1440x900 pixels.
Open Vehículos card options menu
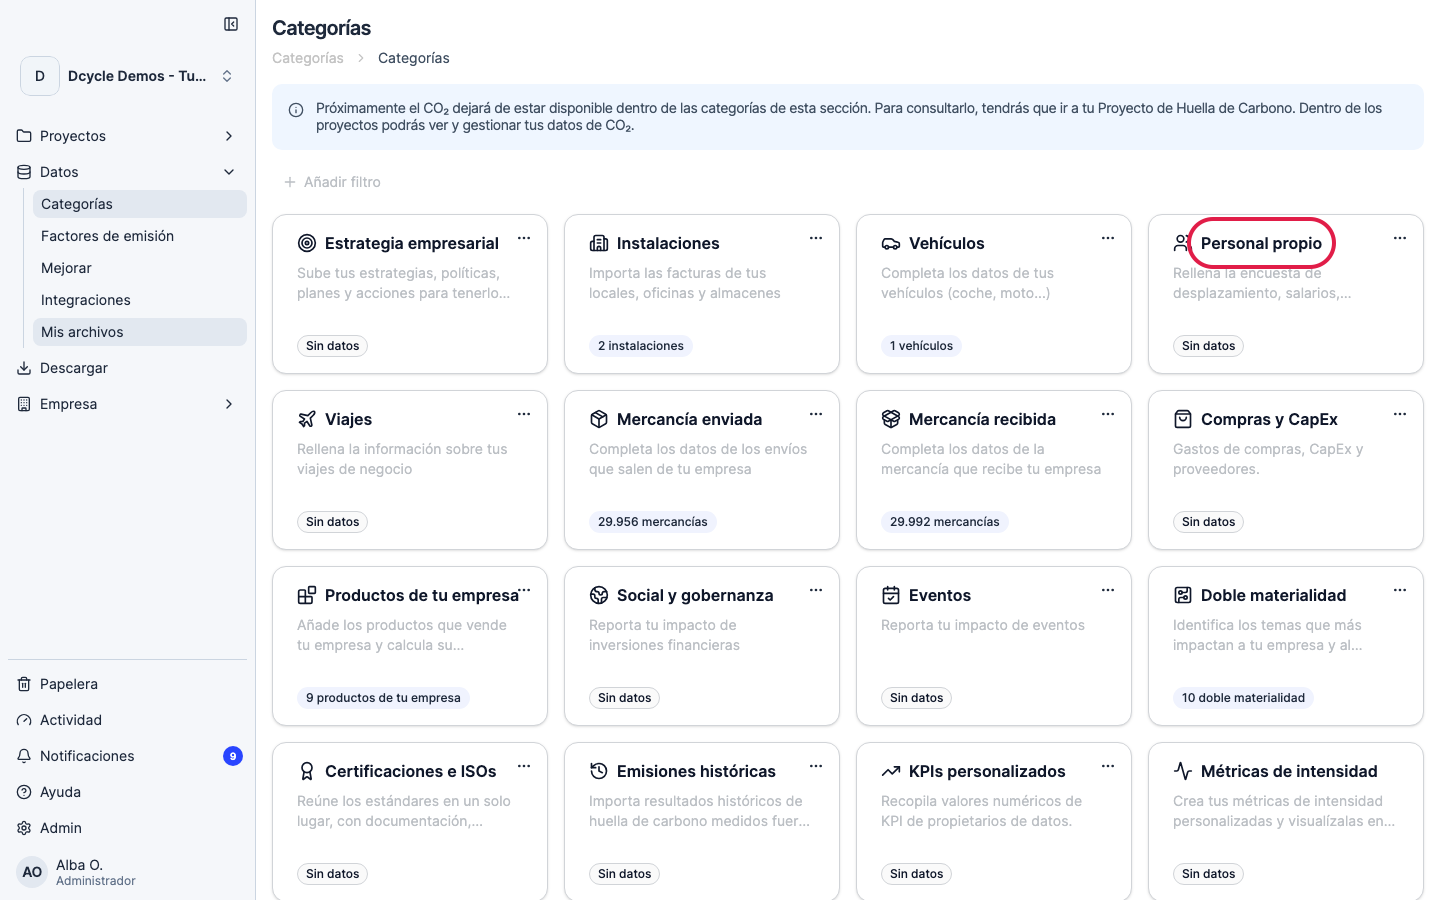coord(1108,238)
